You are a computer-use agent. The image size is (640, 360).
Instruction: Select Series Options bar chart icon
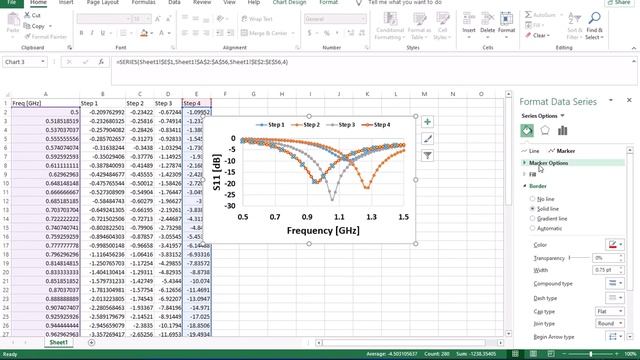[563, 131]
